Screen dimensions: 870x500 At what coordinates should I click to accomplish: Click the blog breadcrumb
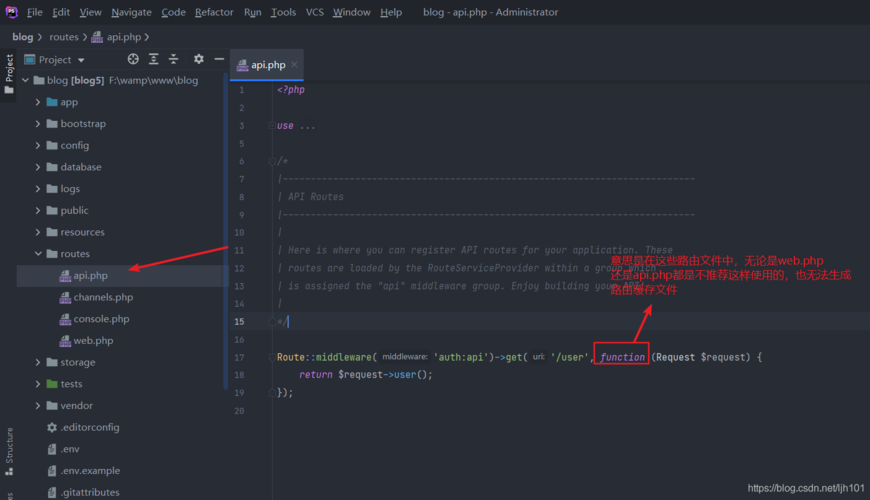pos(23,37)
